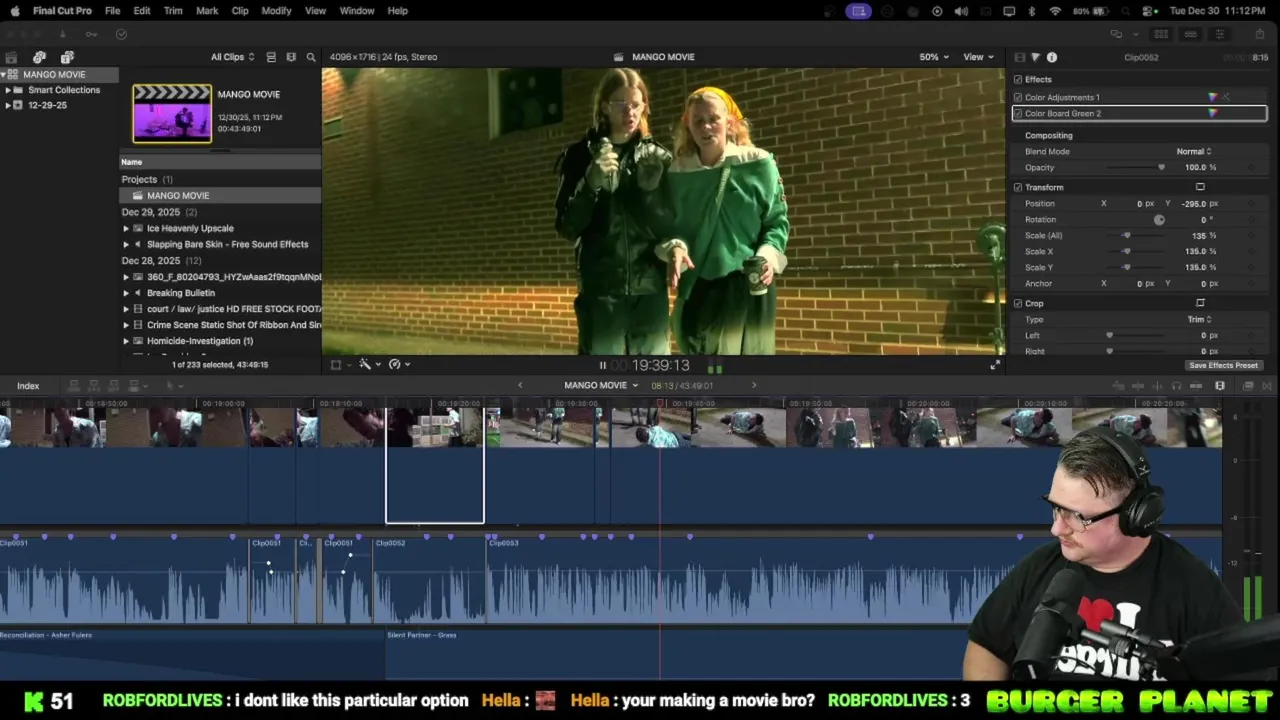Collapse the MANGO MOVIE library
The image size is (1280, 720).
[3, 75]
